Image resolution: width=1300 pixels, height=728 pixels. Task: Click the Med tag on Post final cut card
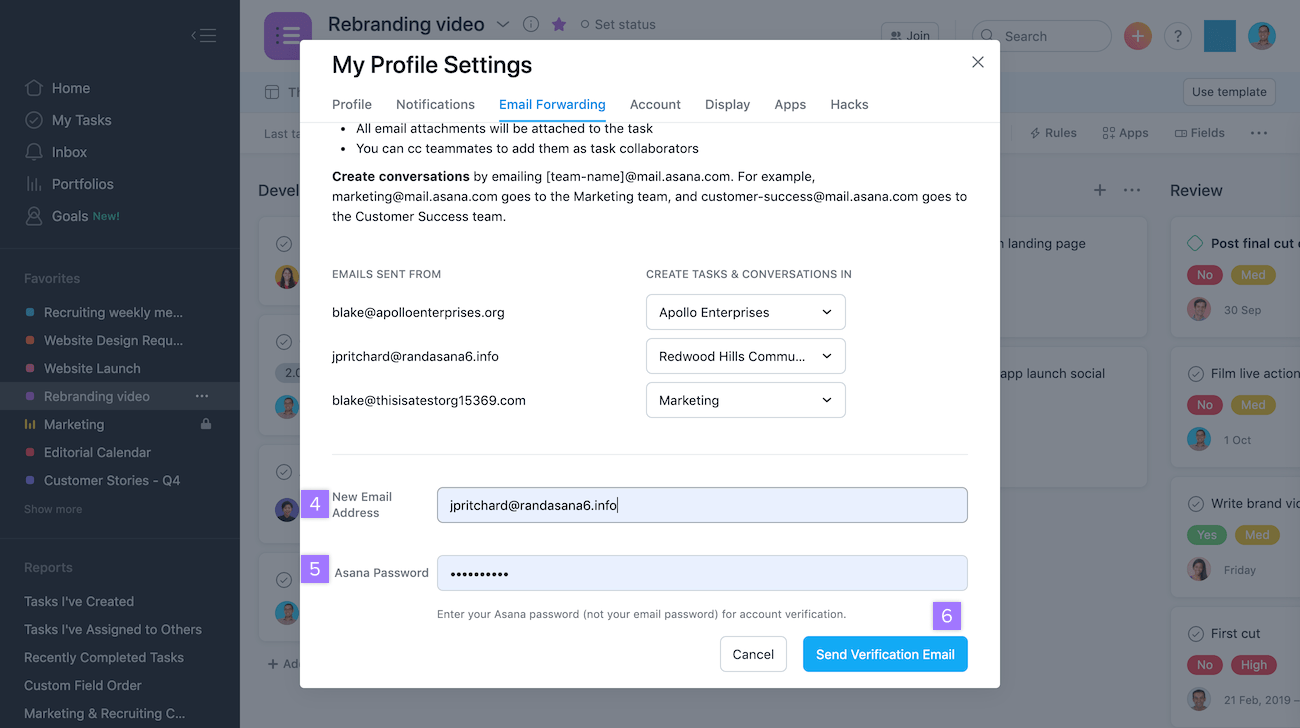coord(1253,275)
